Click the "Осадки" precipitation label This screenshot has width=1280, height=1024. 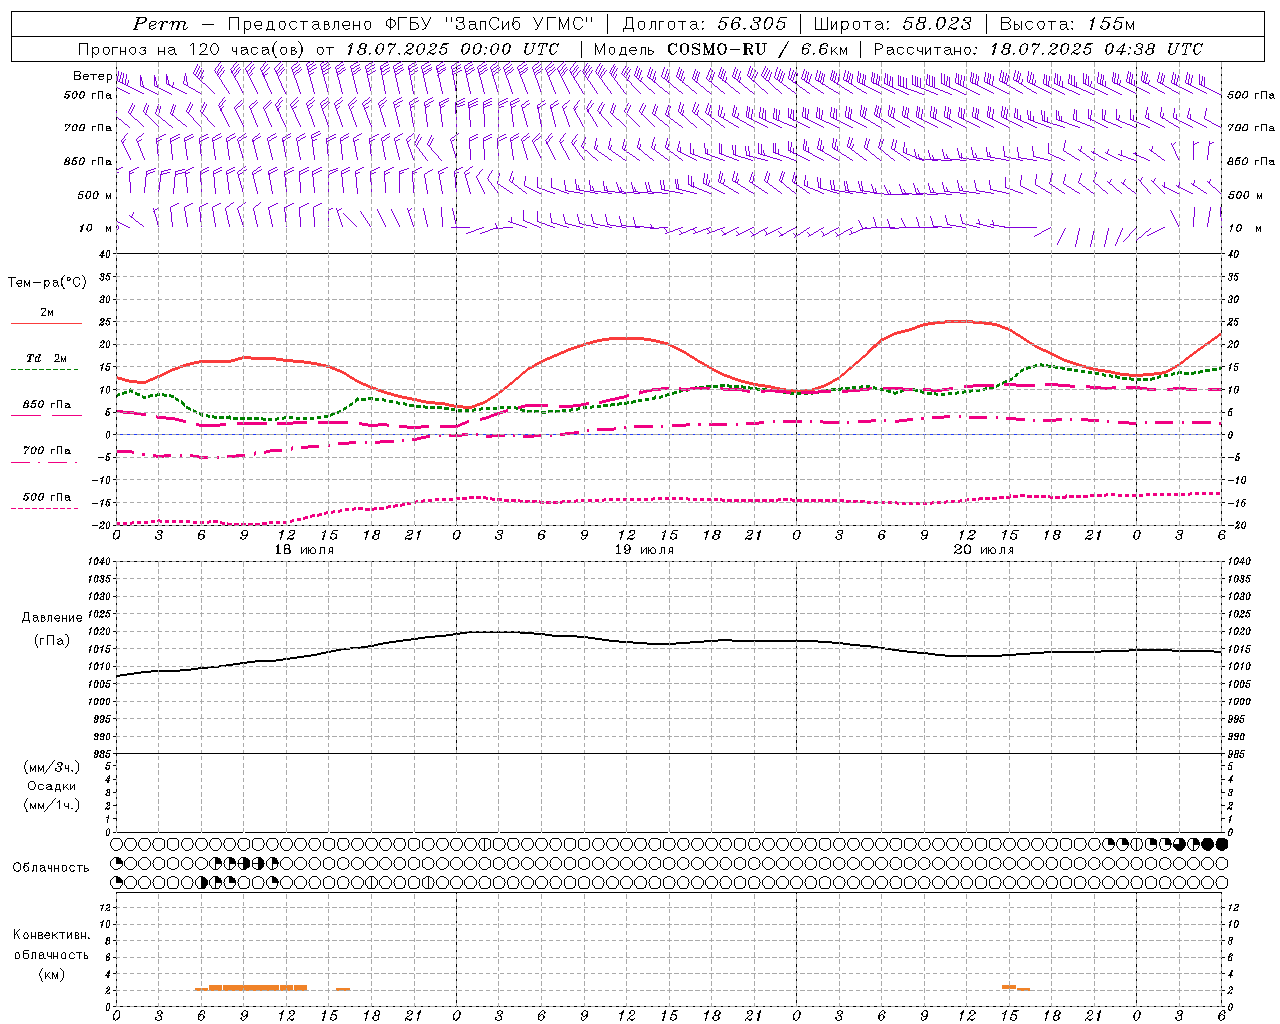coord(52,786)
